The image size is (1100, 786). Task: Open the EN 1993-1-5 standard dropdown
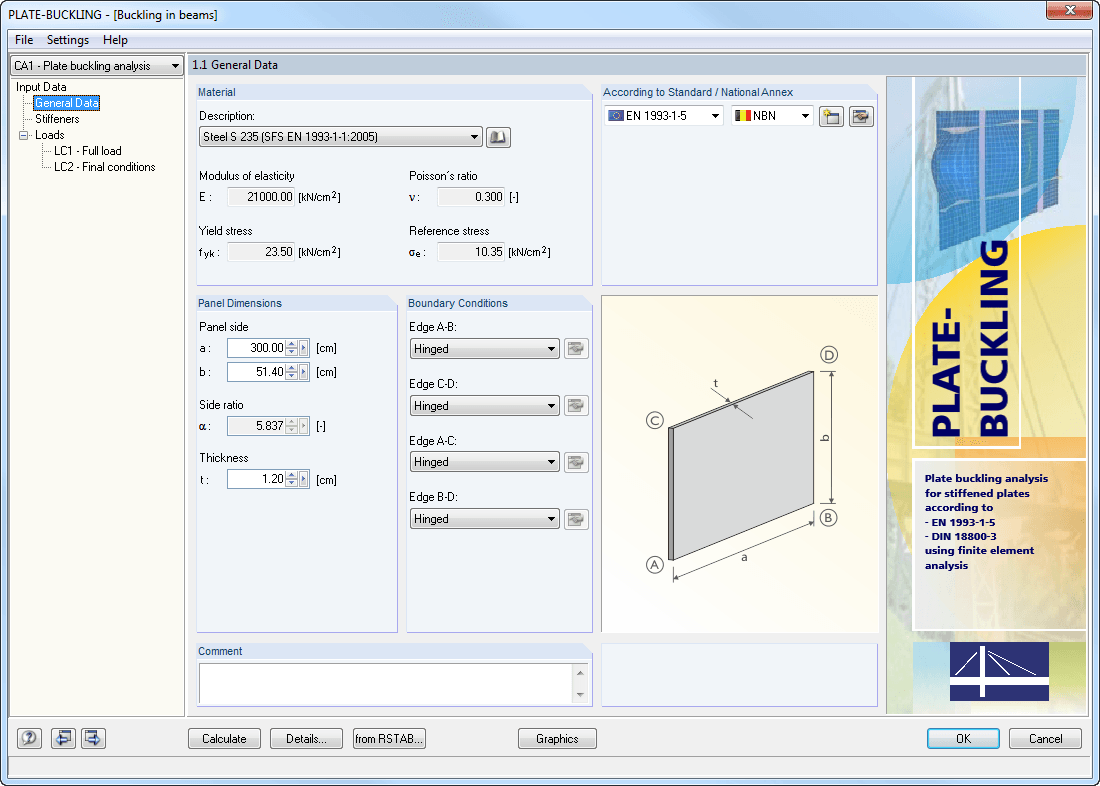(664, 116)
